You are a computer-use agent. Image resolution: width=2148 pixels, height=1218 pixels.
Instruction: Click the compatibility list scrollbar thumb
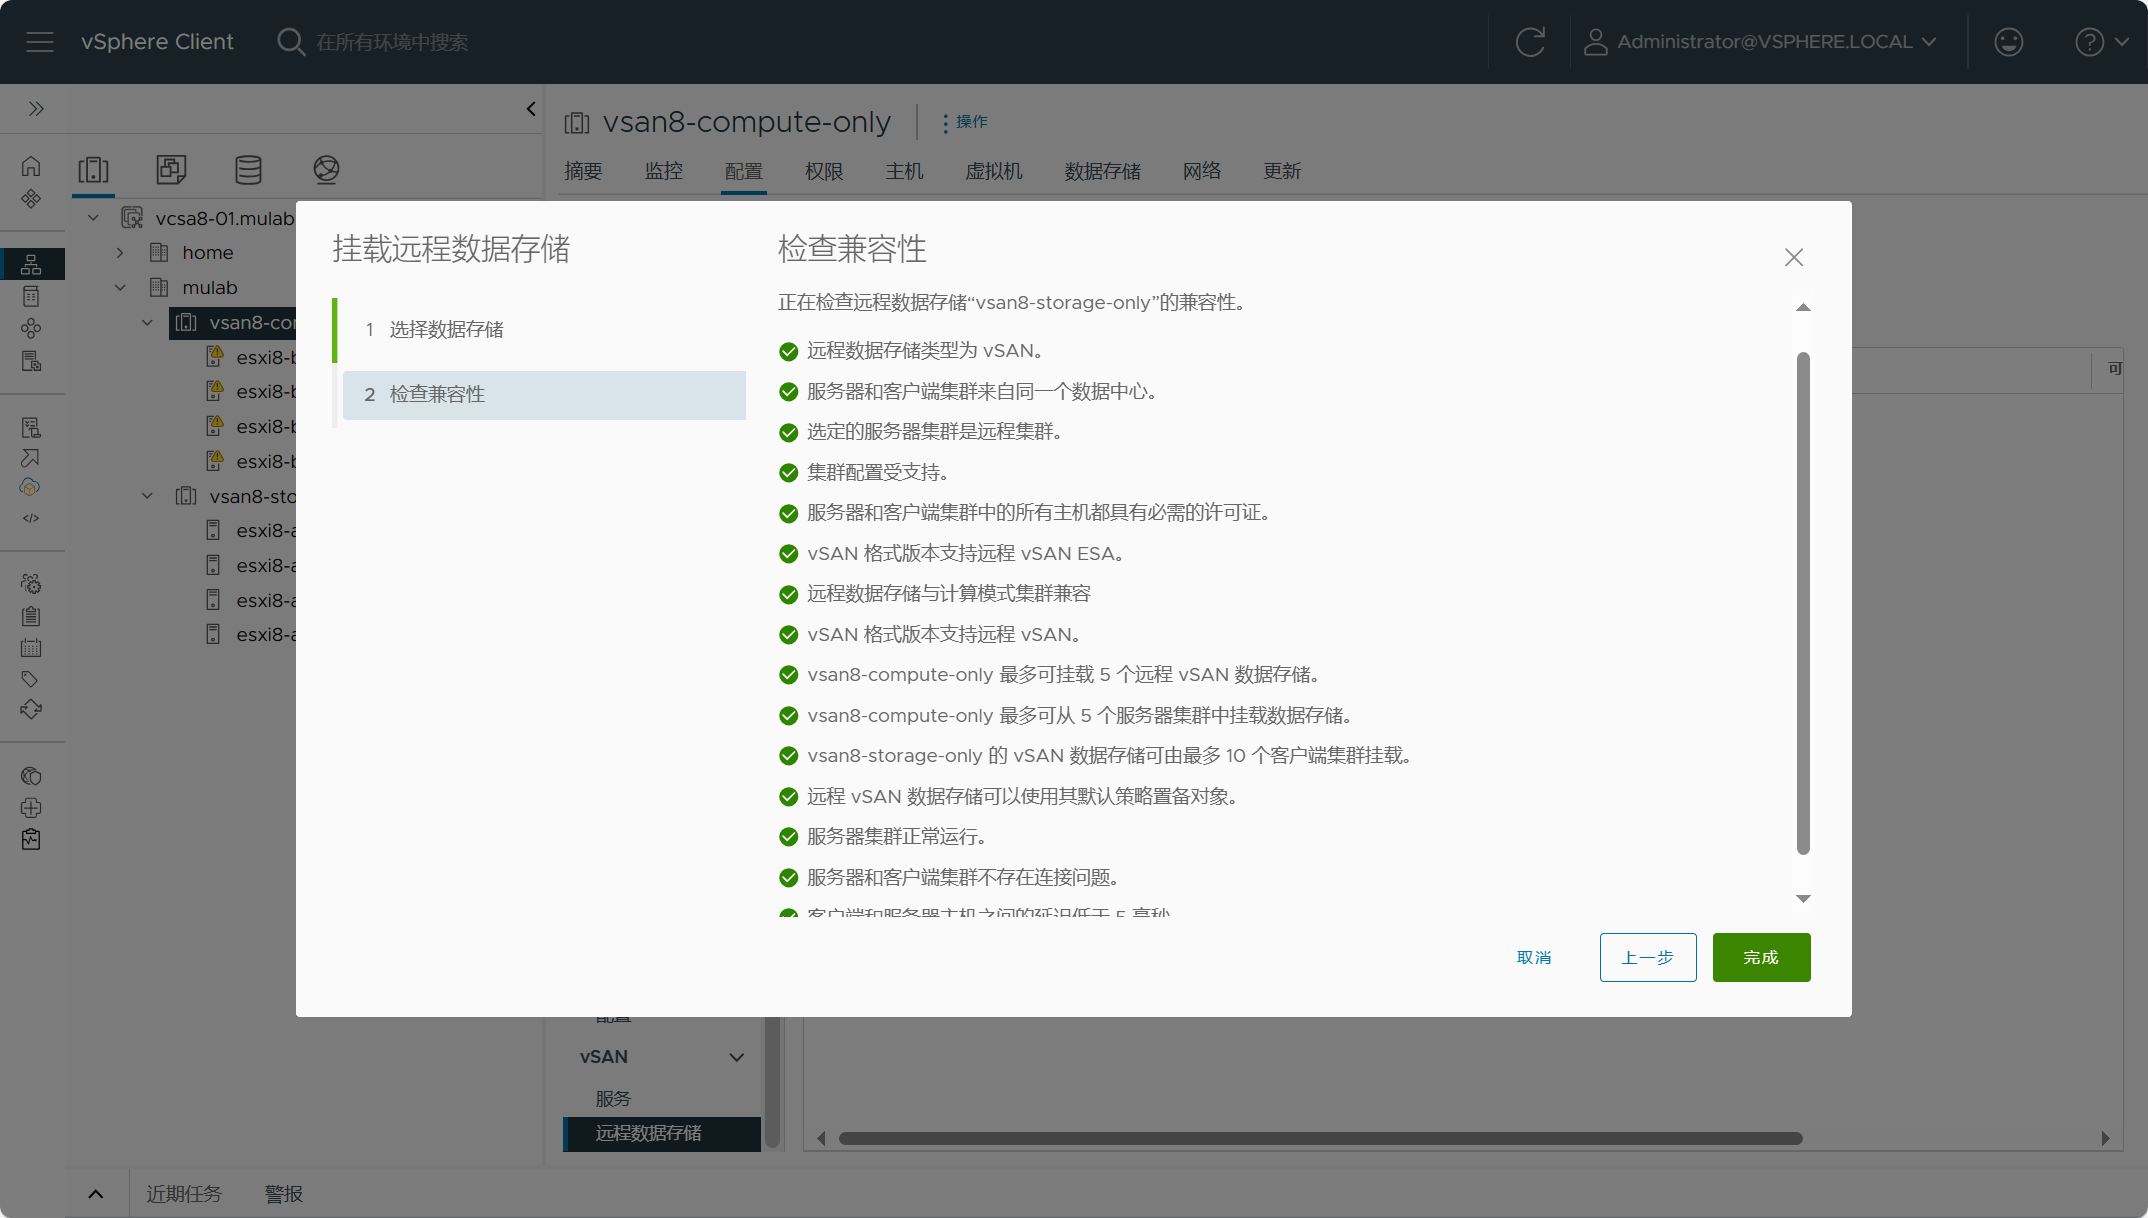pos(1803,603)
